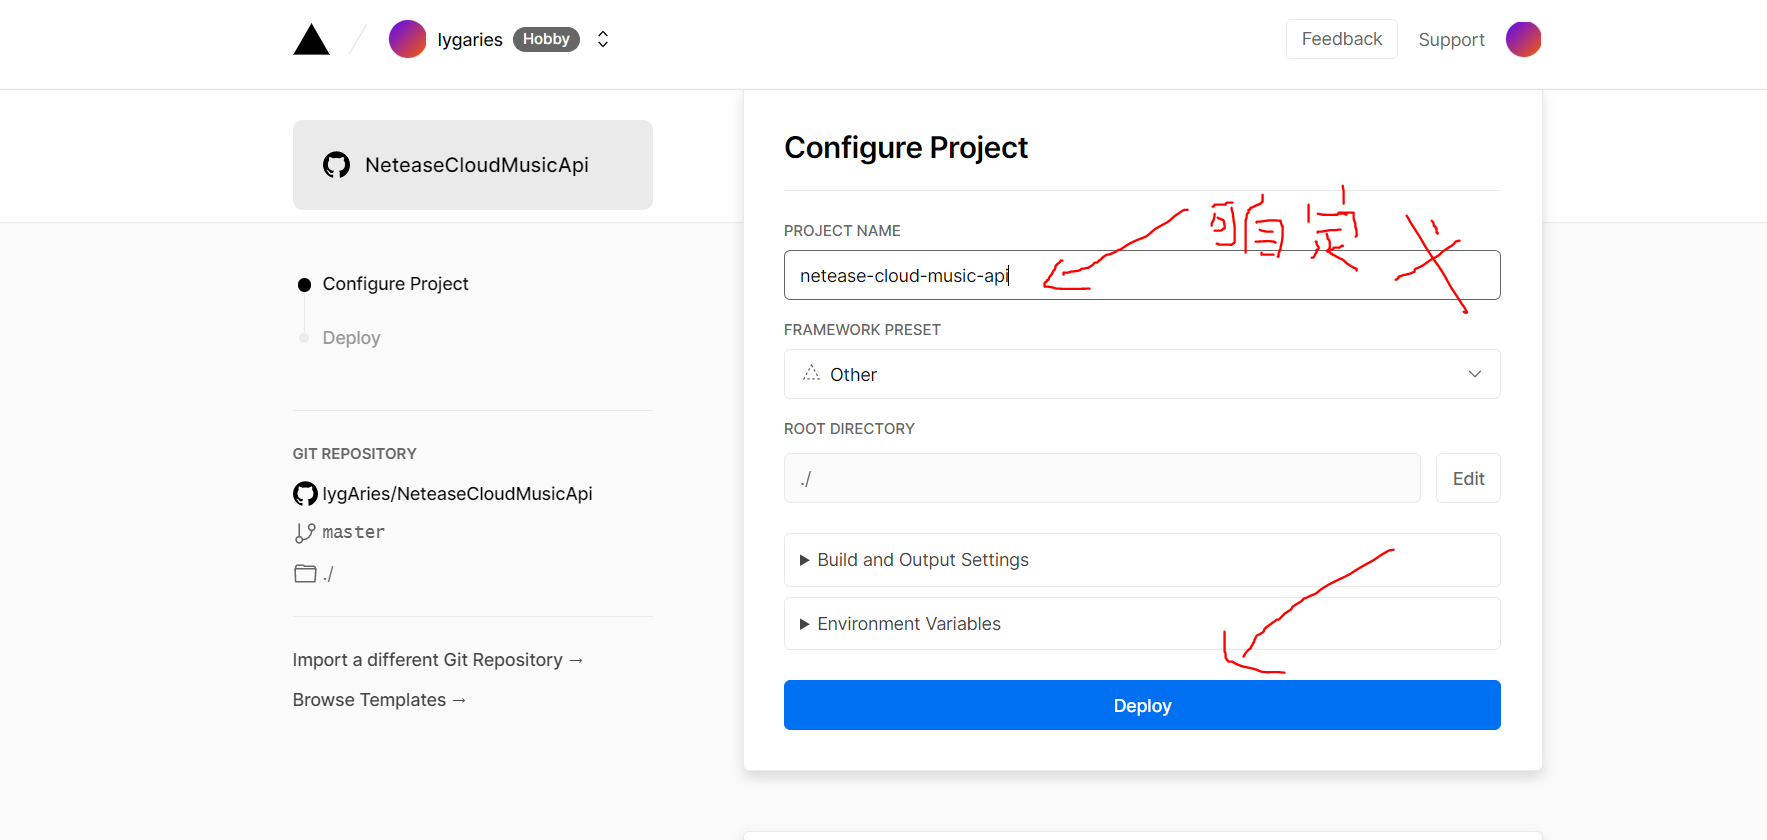Click the Root Directory path field

1102,478
